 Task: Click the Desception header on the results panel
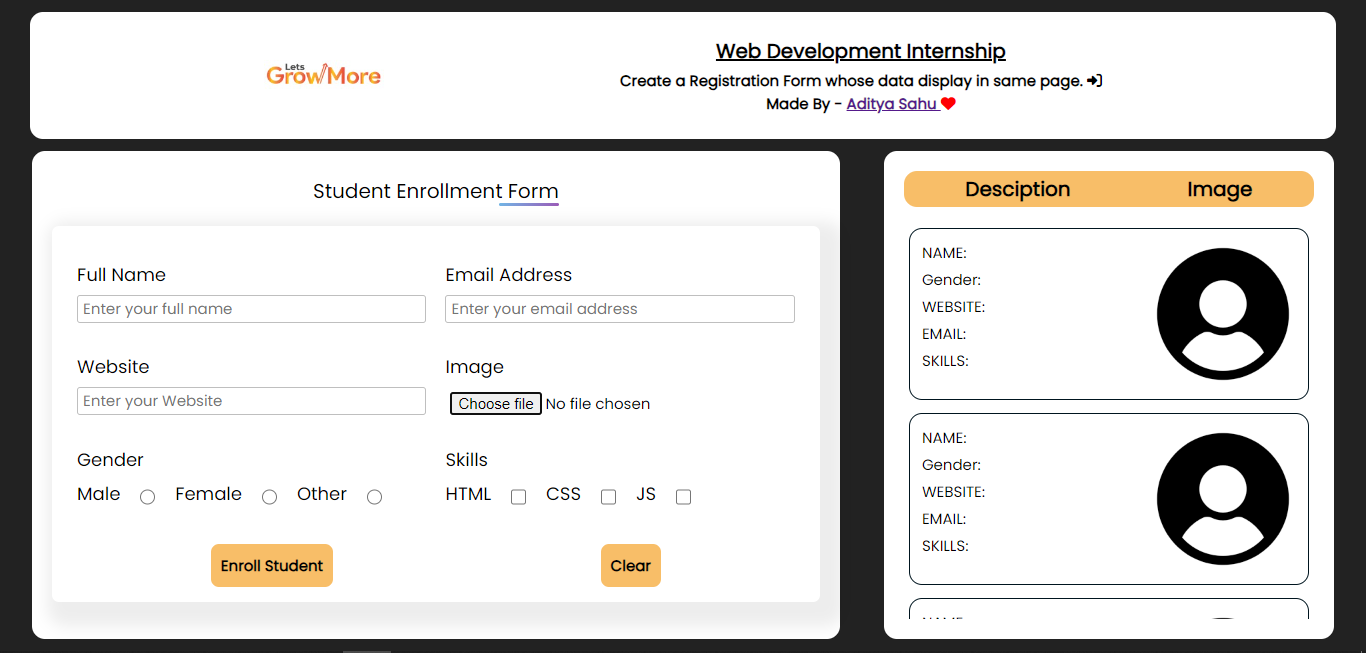[x=1017, y=189]
